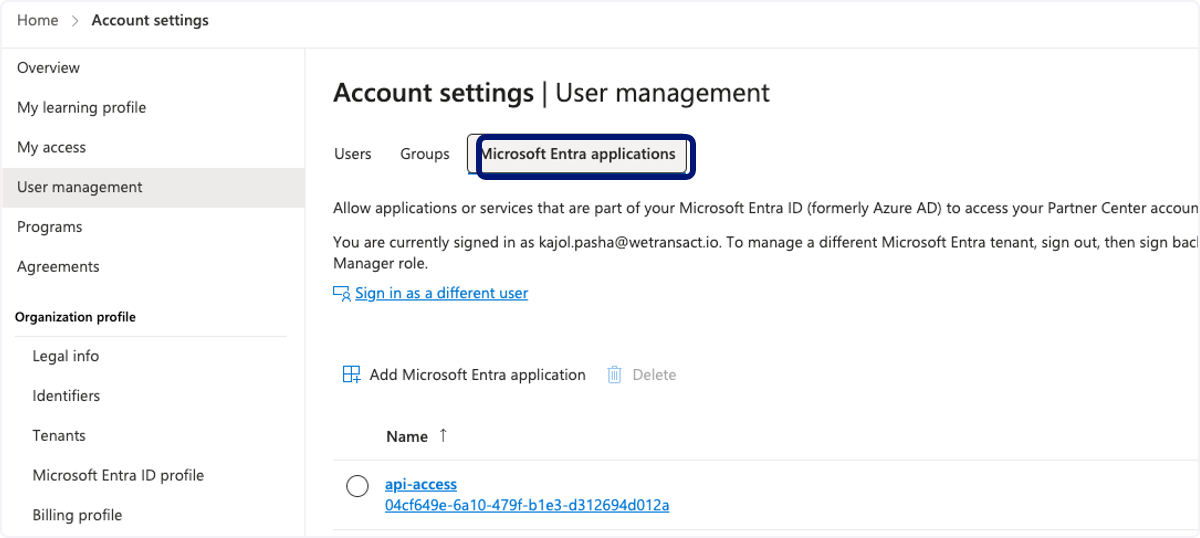
Task: Click Account settings in the breadcrumb
Action: click(x=150, y=21)
